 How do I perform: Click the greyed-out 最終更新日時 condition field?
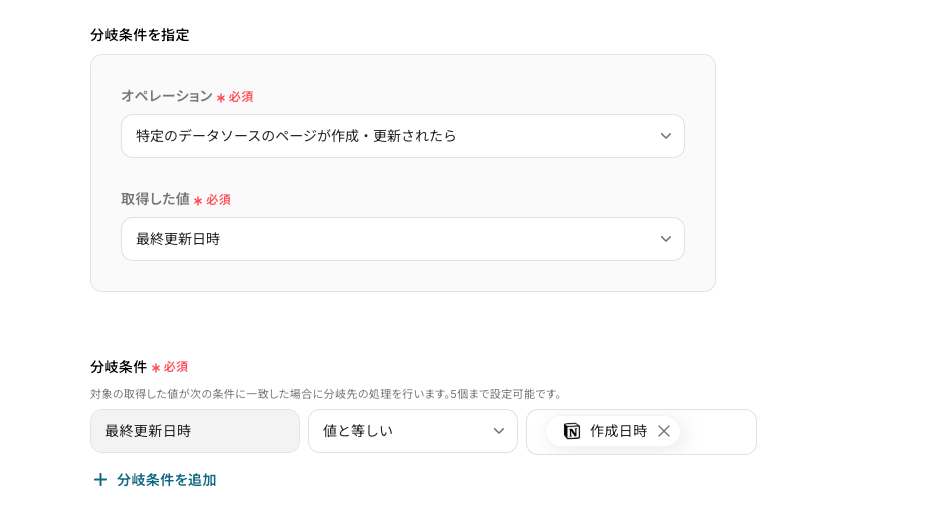coord(195,431)
